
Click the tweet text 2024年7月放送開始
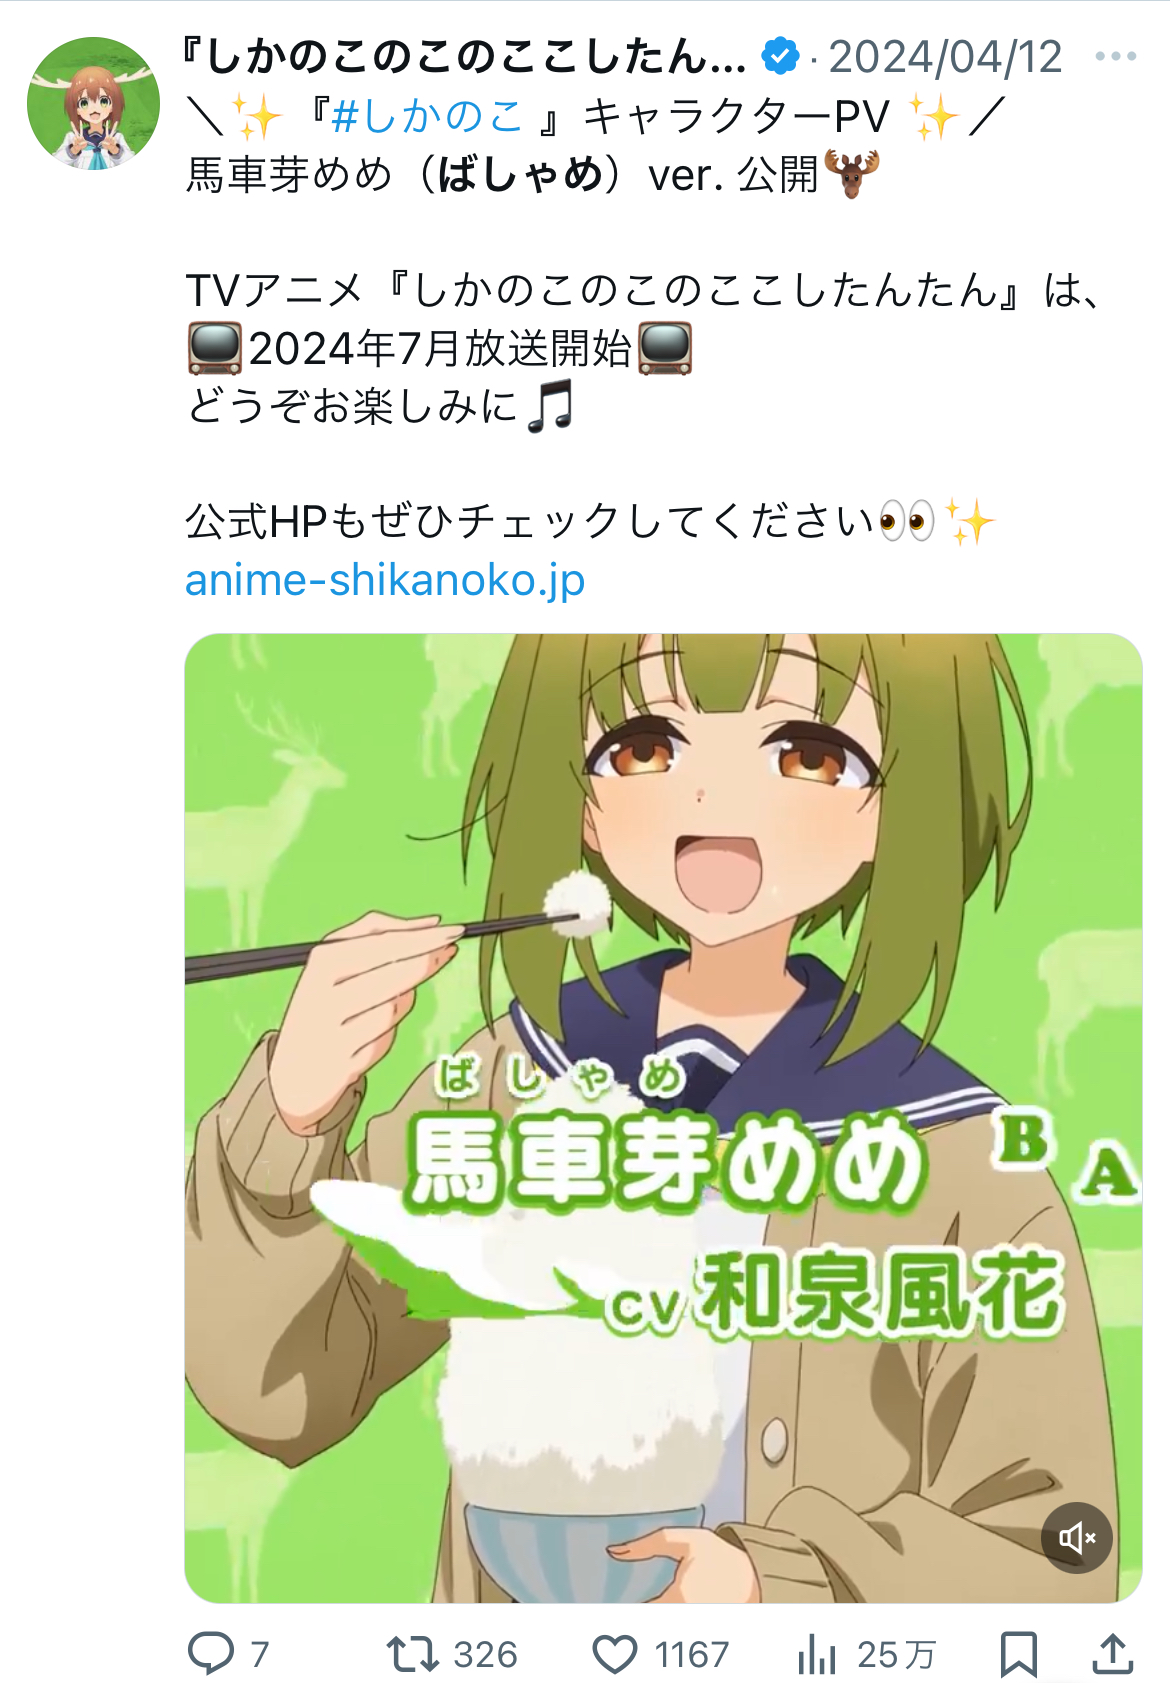440,349
